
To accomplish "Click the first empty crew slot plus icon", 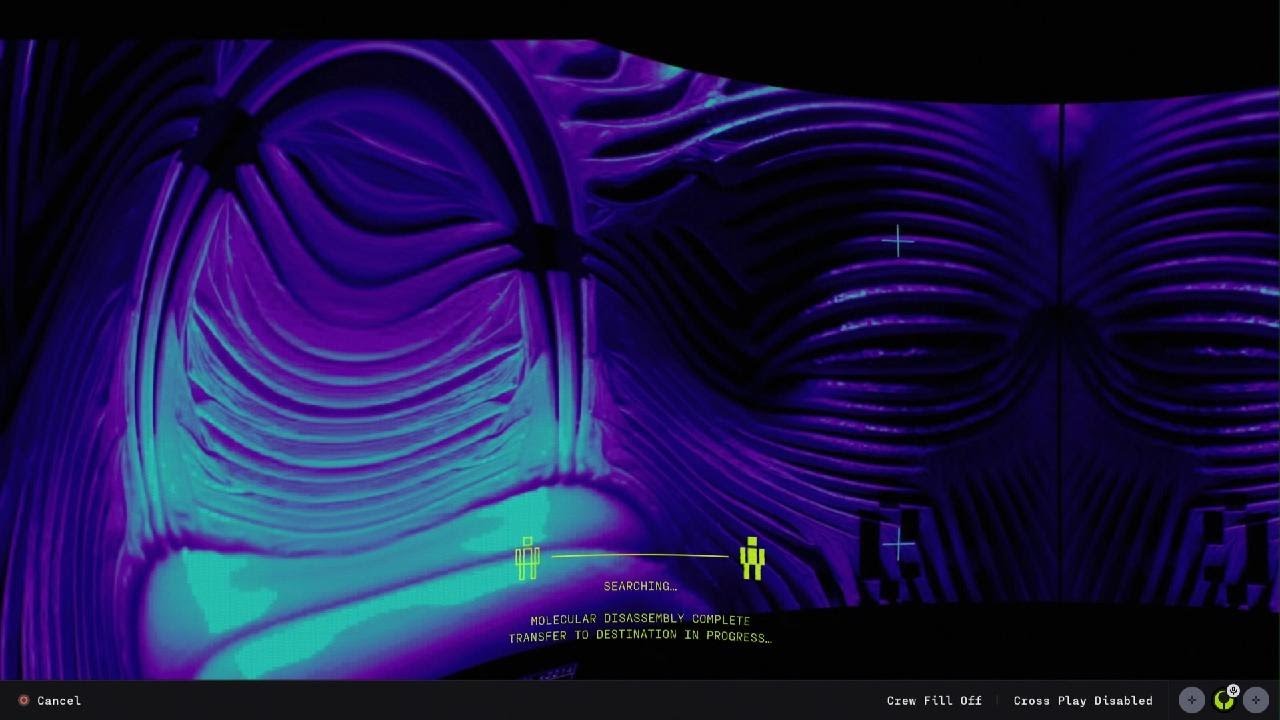I will [x=1191, y=700].
